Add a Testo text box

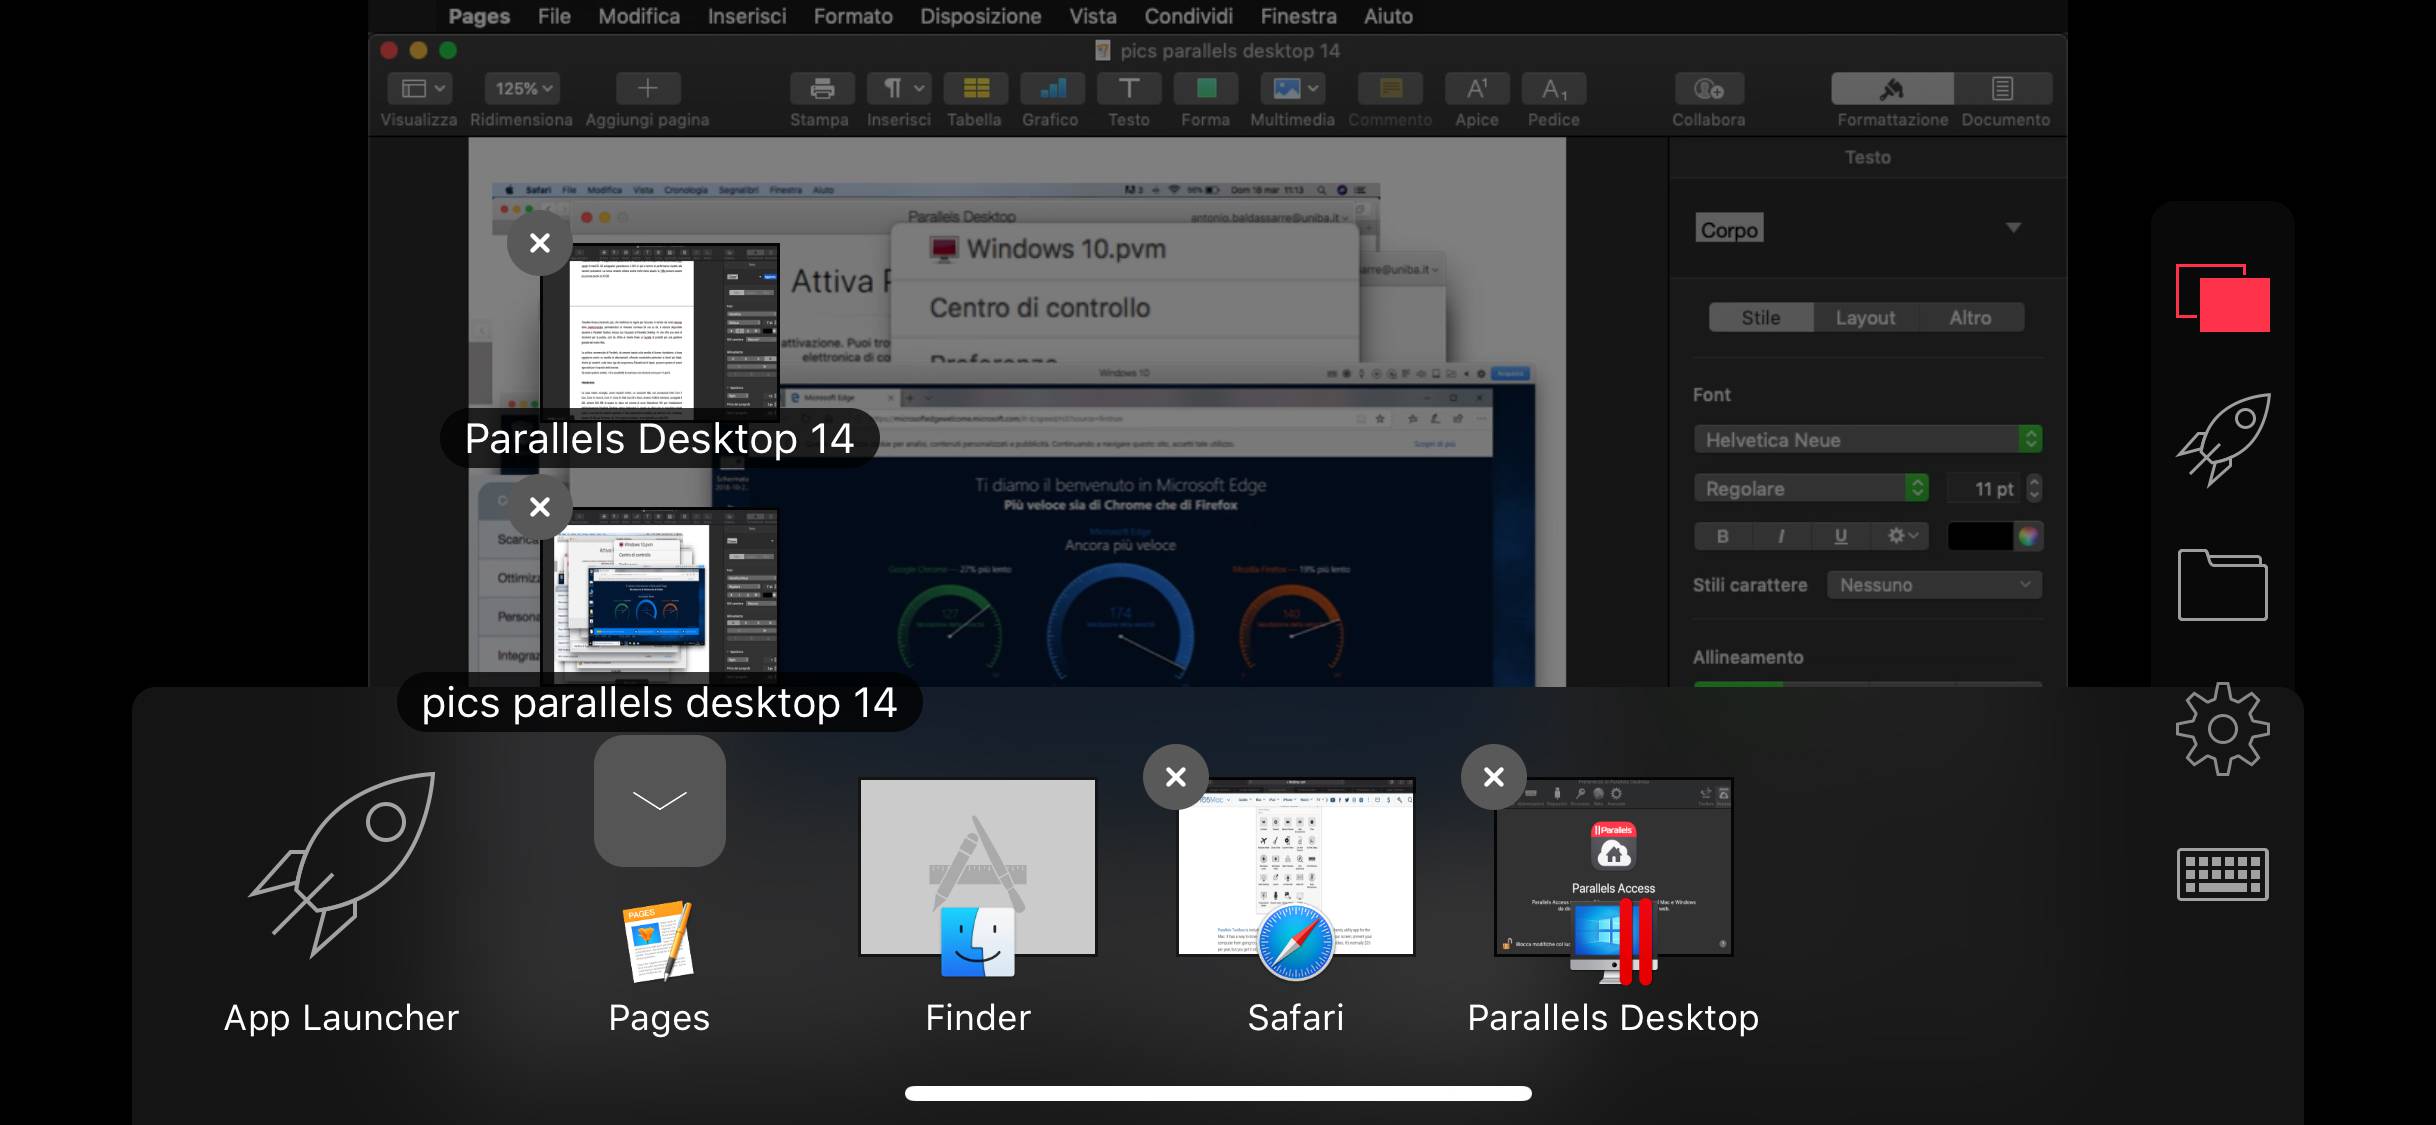click(1129, 89)
